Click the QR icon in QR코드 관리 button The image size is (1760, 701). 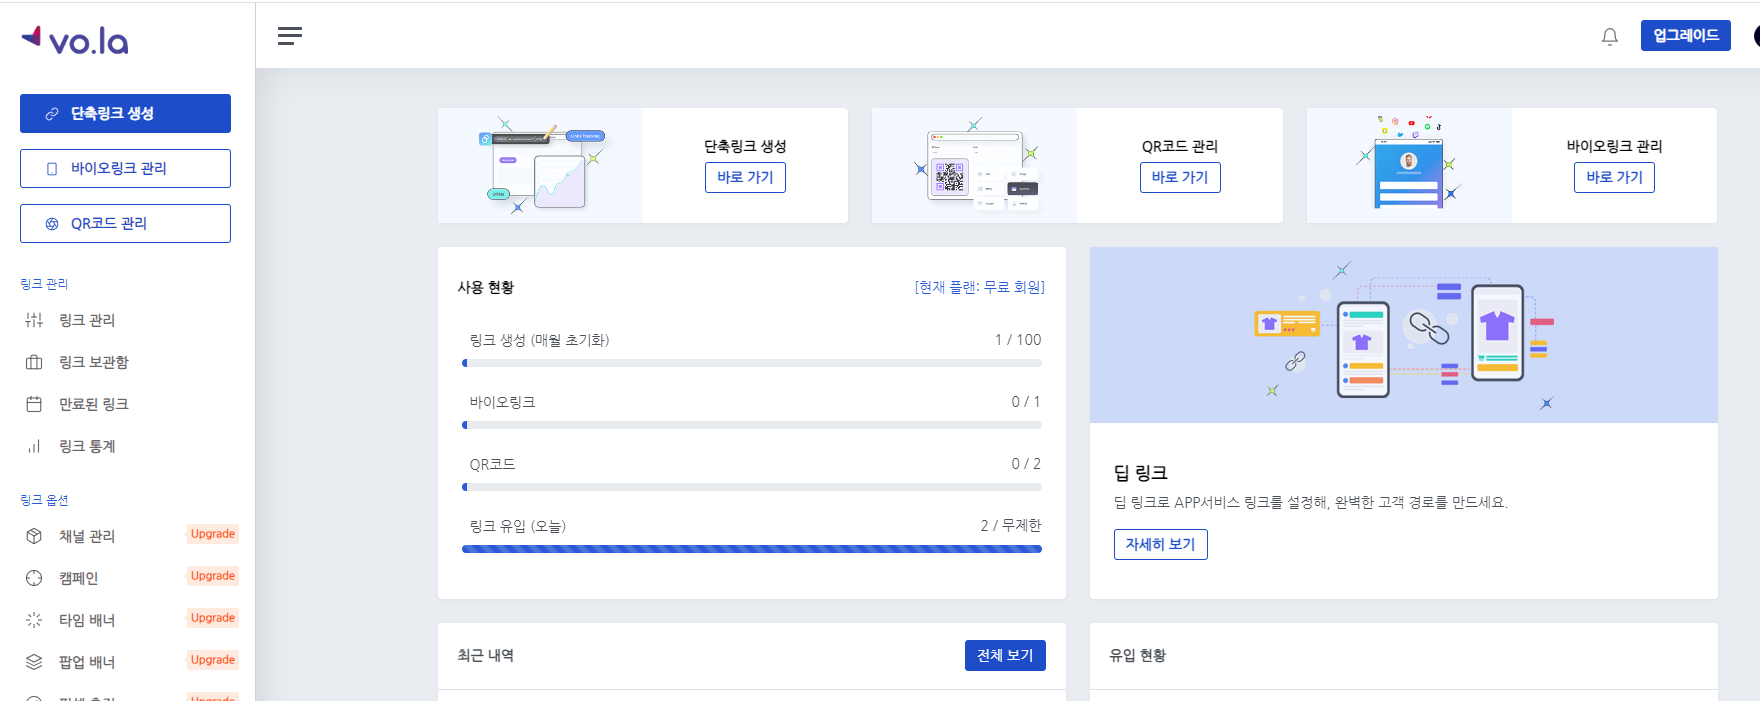[52, 224]
